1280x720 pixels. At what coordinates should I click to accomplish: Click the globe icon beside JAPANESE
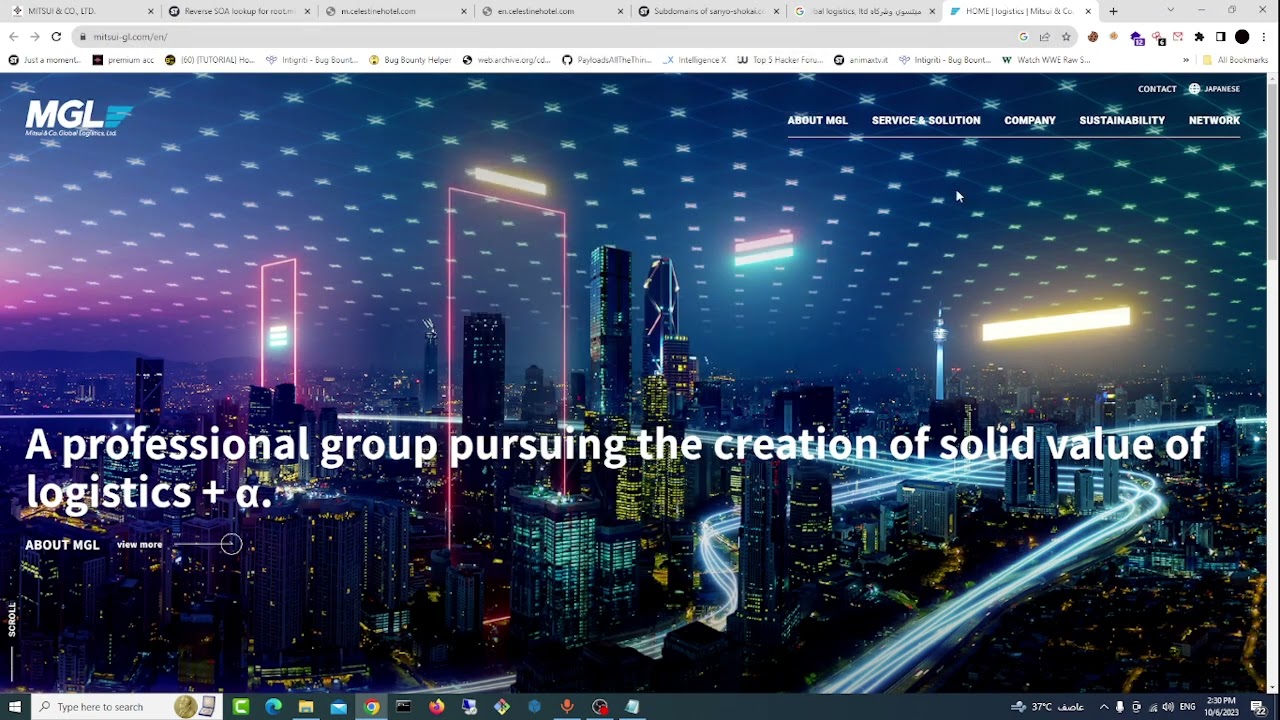pyautogui.click(x=1194, y=89)
